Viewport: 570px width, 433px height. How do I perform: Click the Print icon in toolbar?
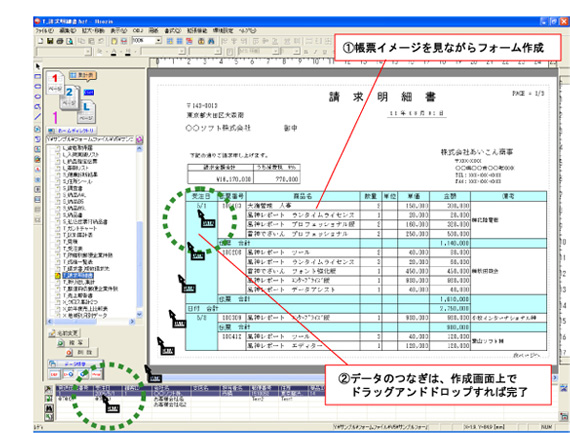tap(60, 41)
